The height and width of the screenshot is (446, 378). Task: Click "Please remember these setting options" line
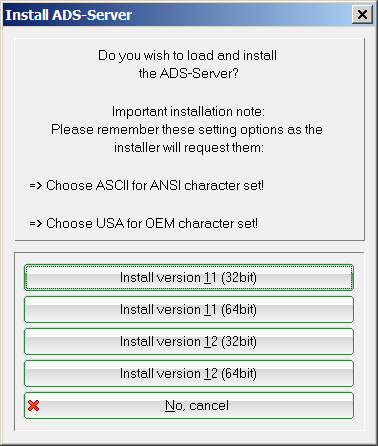187,129
